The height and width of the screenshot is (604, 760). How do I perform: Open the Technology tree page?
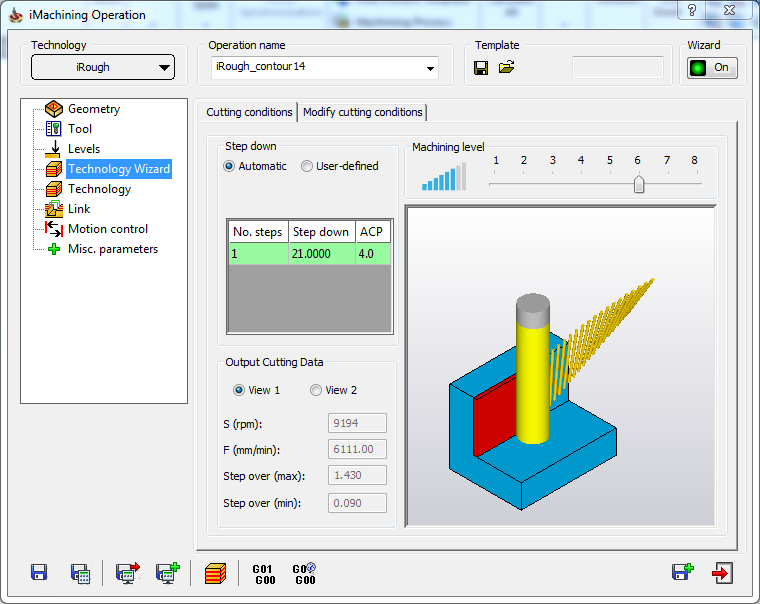click(99, 189)
